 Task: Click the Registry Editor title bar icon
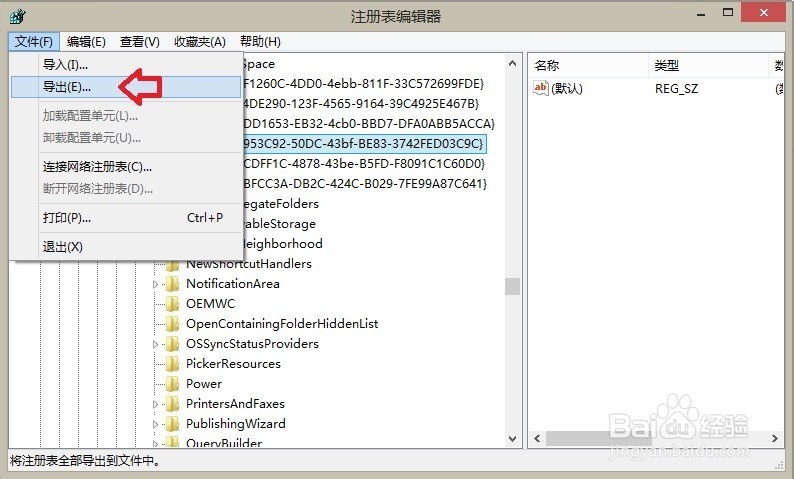(x=18, y=17)
